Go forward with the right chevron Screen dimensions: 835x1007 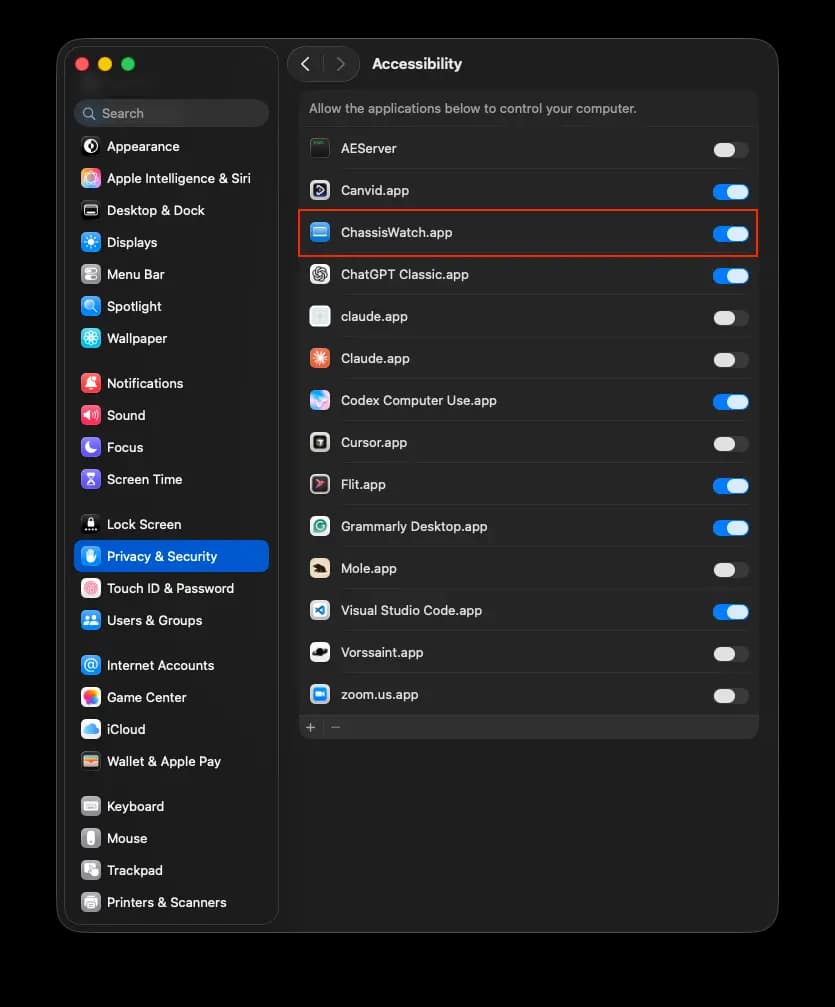(x=340, y=64)
